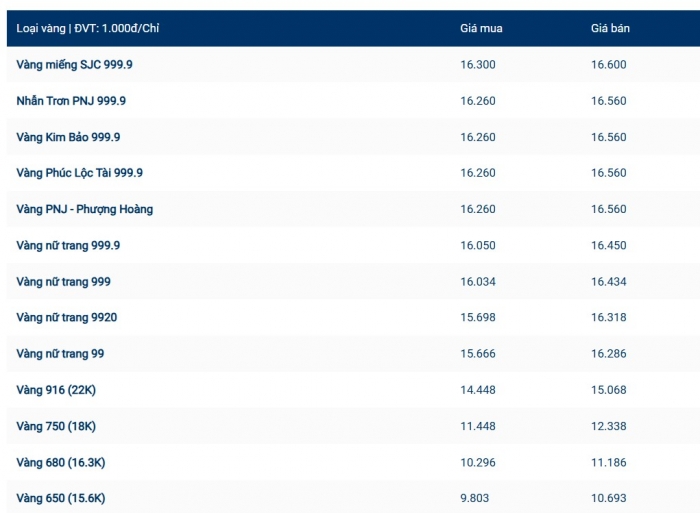Select the buy price 14.448 cell
Viewport: 700px width, 513px height.
pos(478,390)
